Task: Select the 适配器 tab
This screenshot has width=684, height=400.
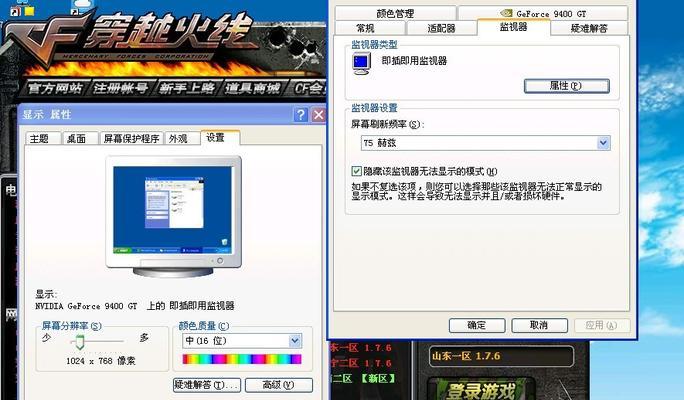Action: coord(441,28)
